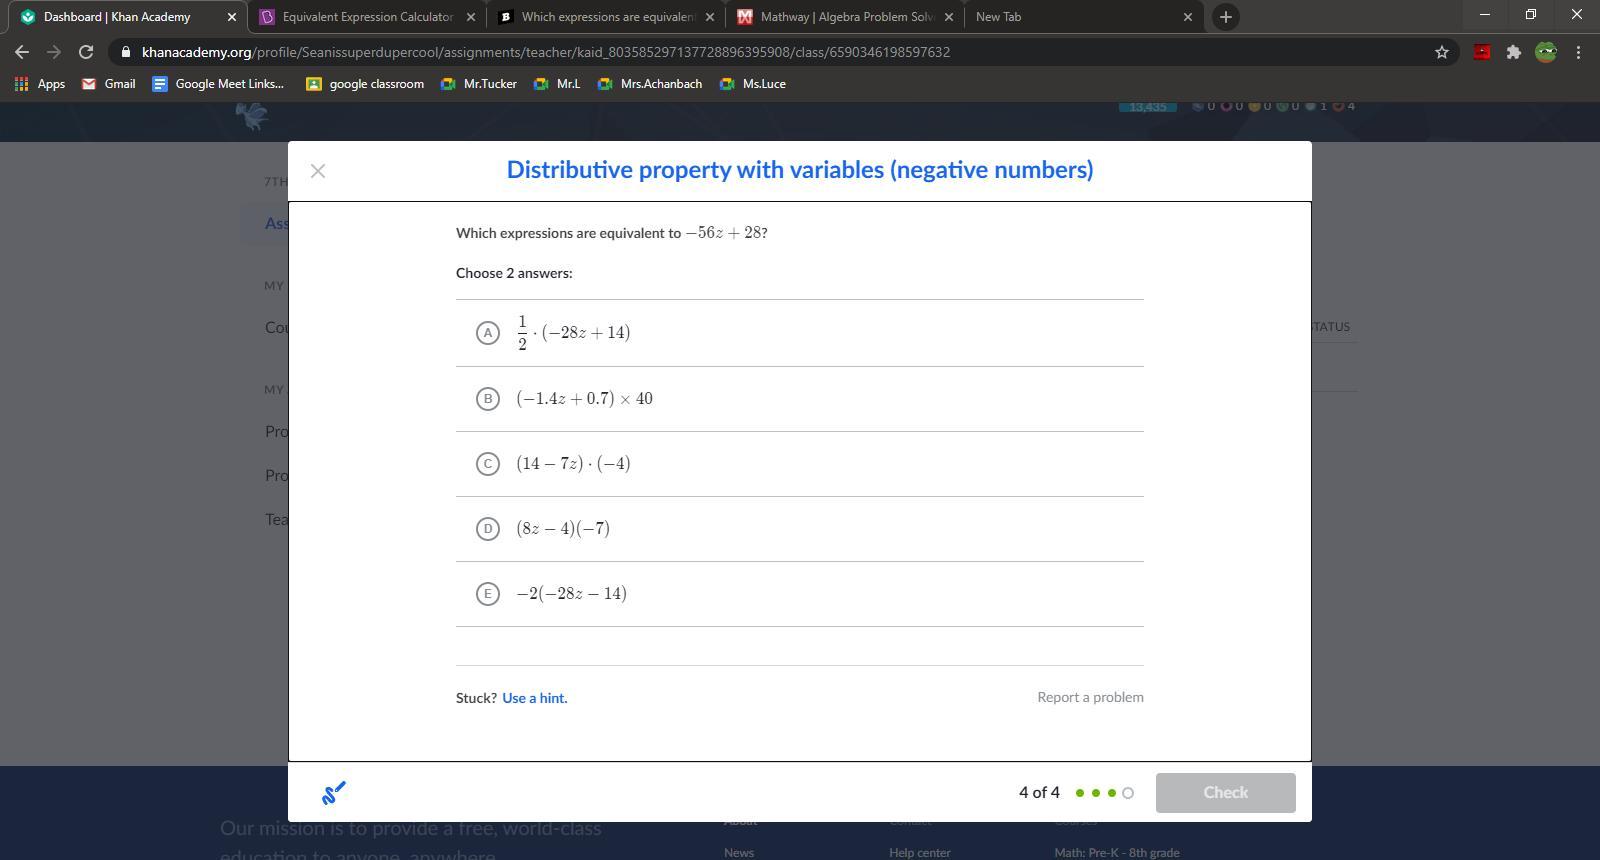Image resolution: width=1600 pixels, height=860 pixels.
Task: Click the empty fourth progress dot
Action: [1128, 793]
